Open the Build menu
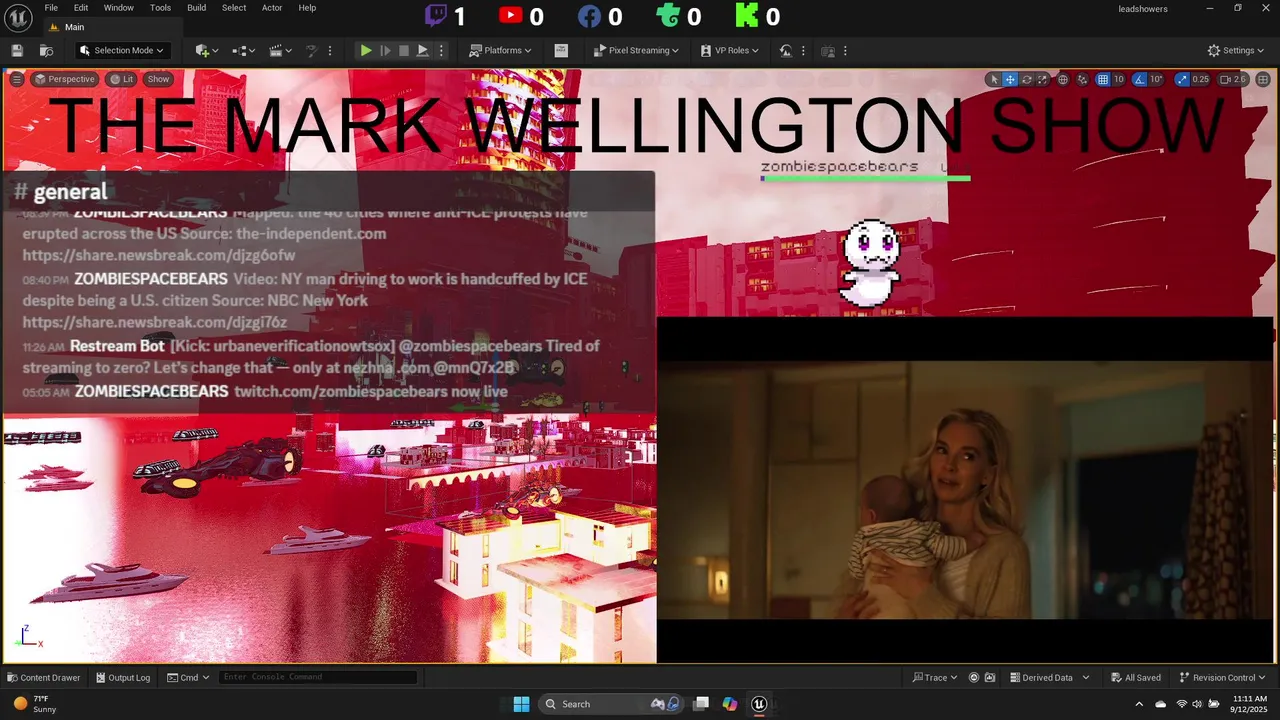 click(x=196, y=8)
